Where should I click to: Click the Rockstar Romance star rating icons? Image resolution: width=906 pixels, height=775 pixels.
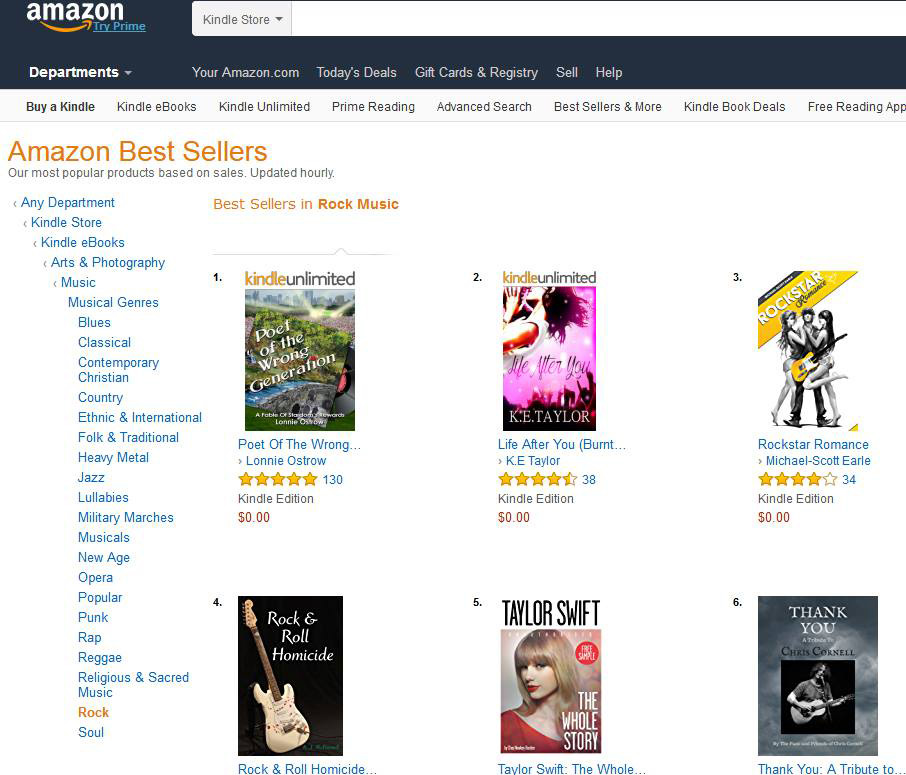[797, 480]
